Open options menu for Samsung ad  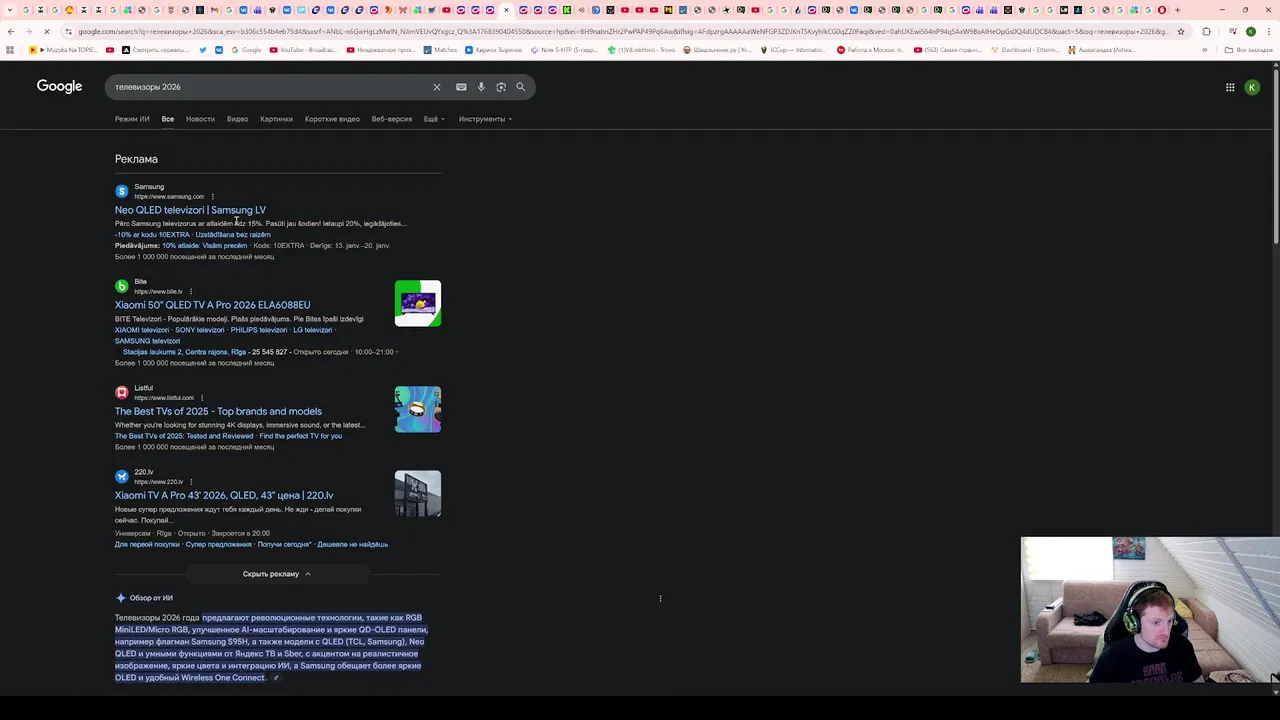(x=212, y=196)
